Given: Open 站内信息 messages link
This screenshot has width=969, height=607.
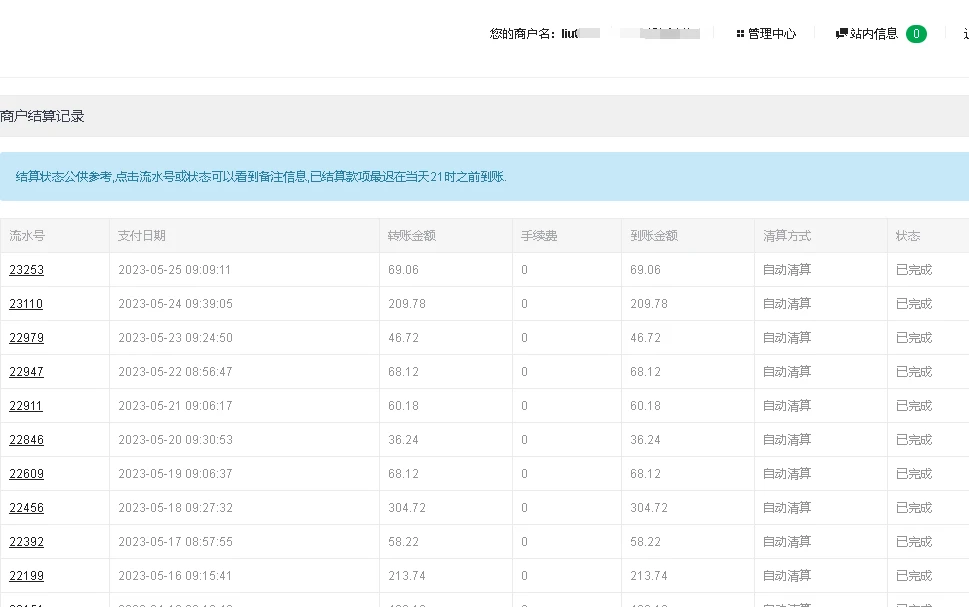Looking at the screenshot, I should [x=874, y=34].
